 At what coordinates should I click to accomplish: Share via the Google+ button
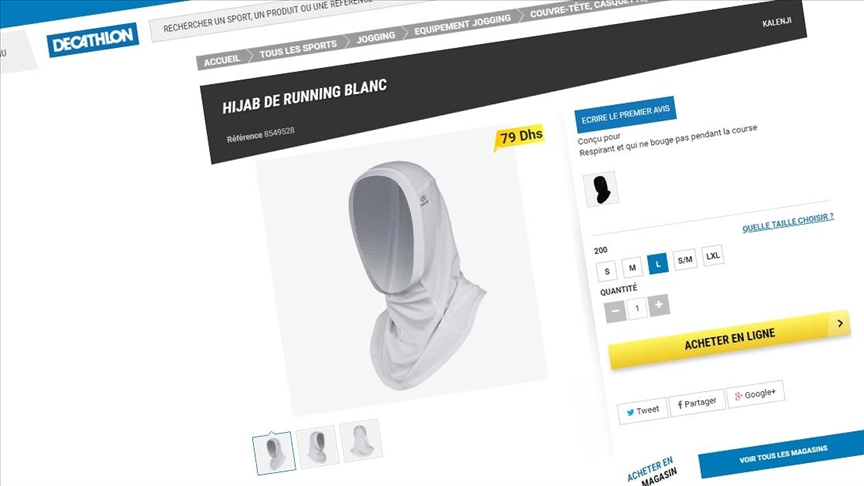click(755, 394)
